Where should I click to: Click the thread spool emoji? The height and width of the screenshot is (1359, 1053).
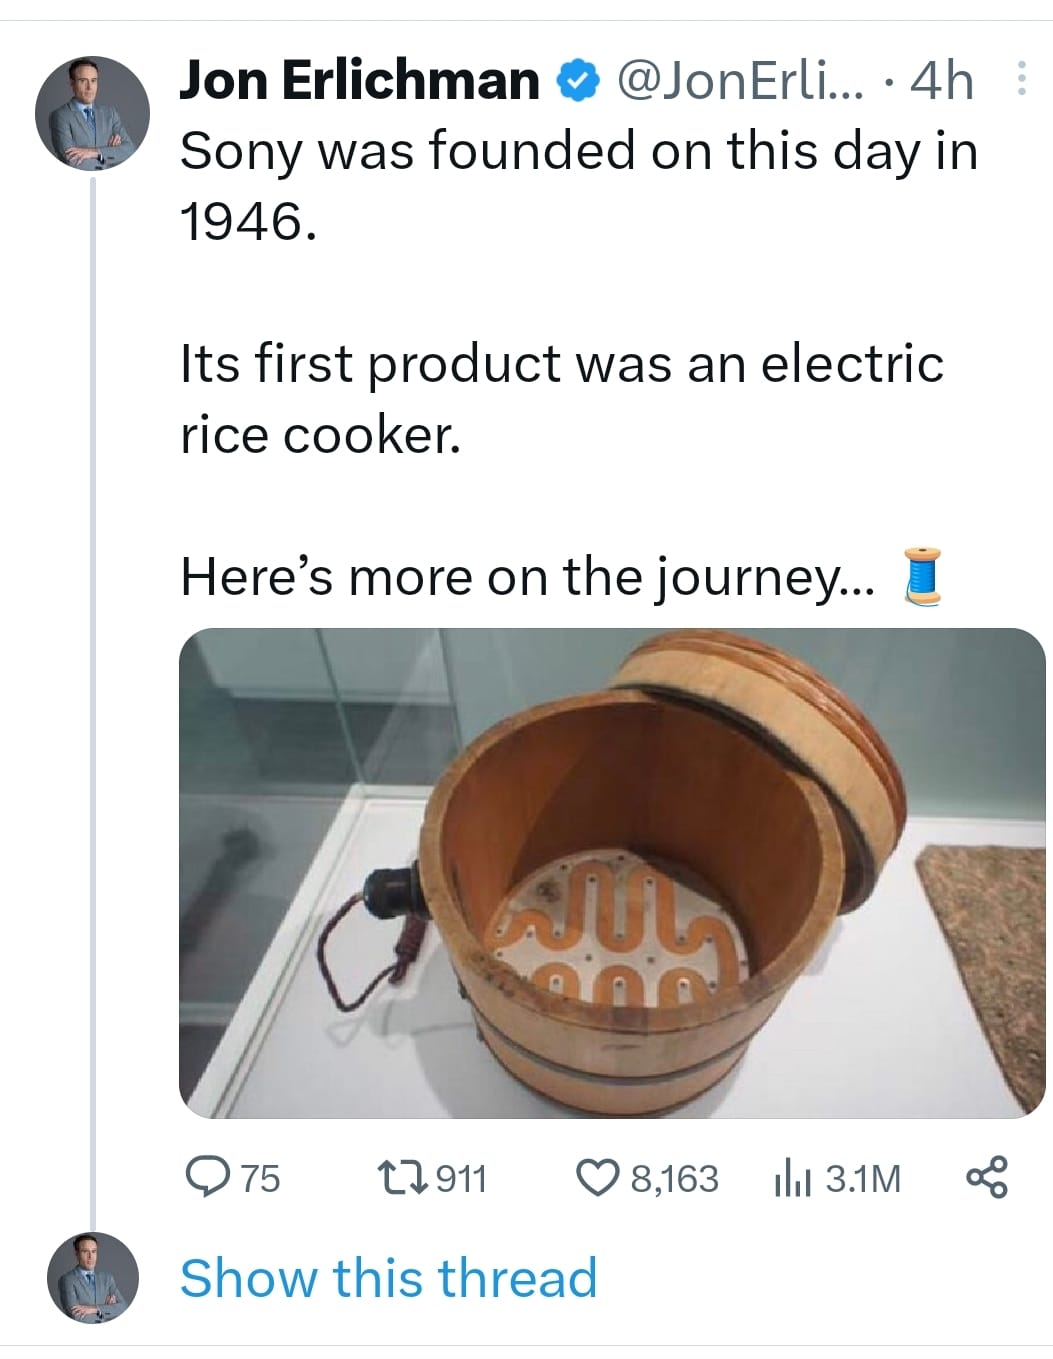point(923,576)
